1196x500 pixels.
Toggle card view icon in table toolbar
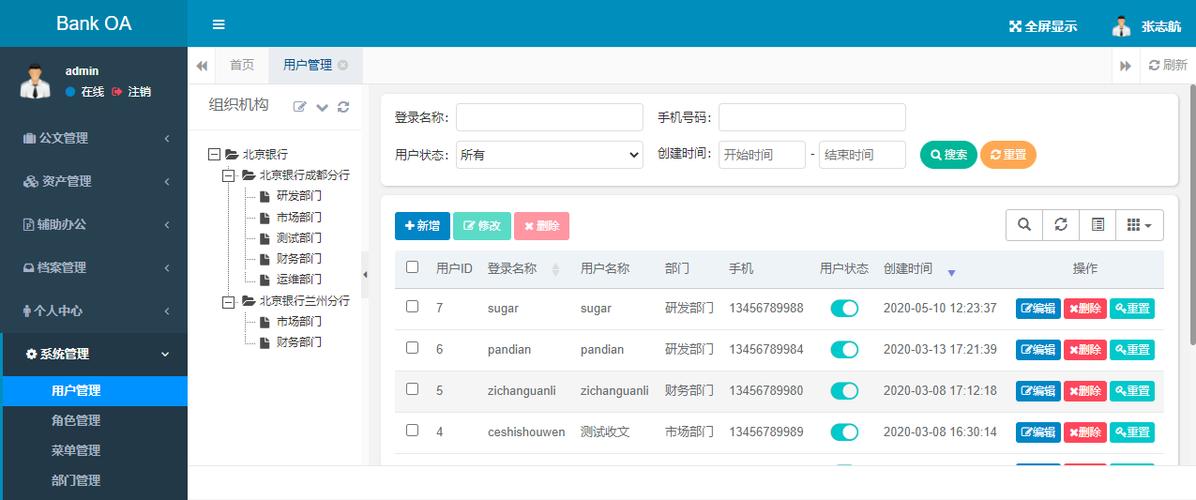tap(1098, 225)
